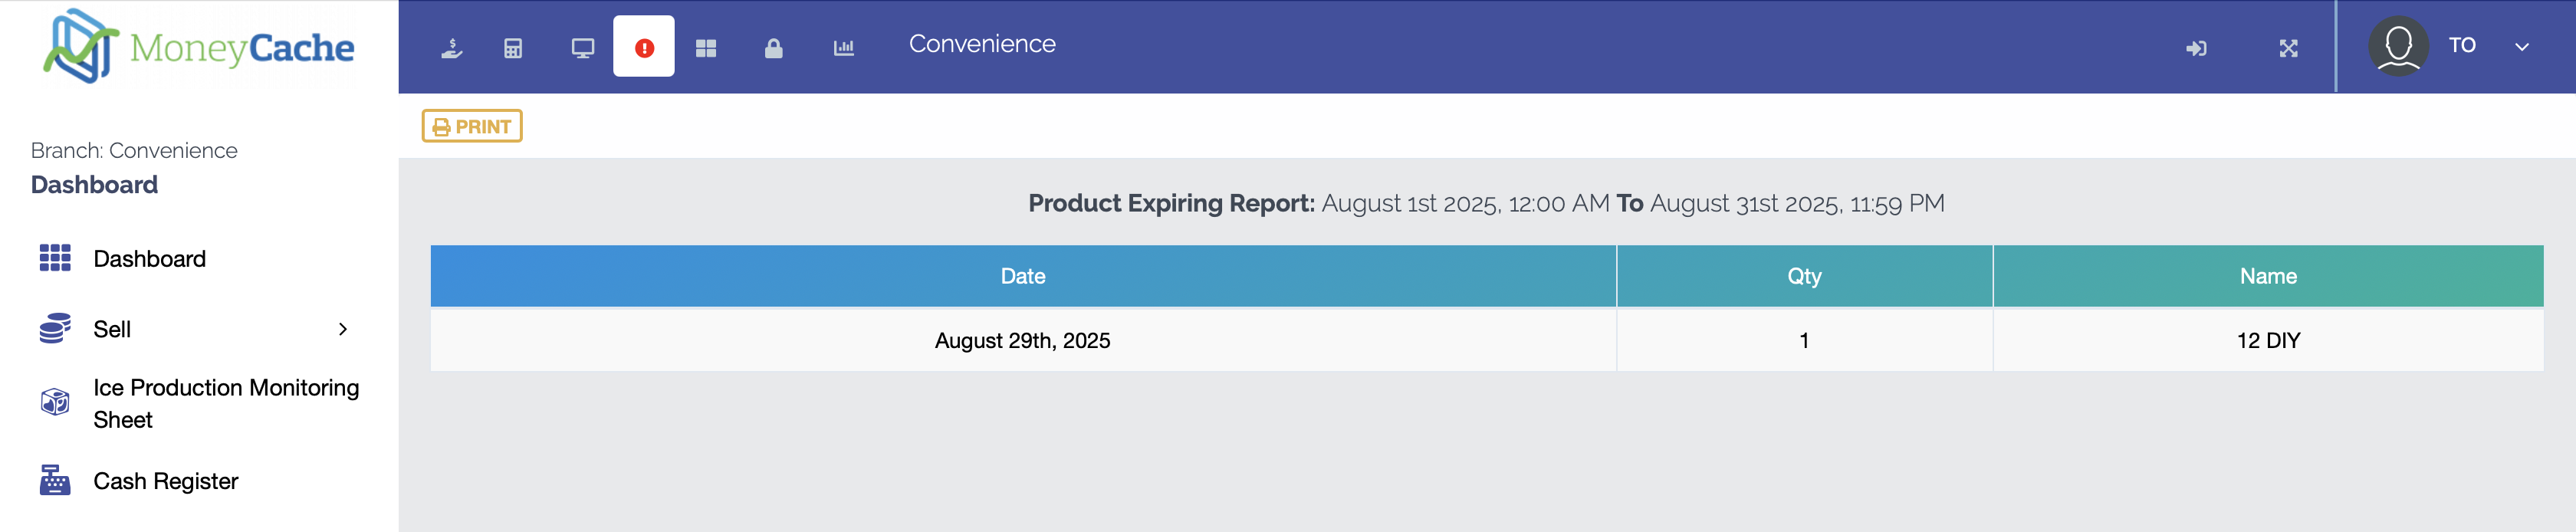
Task: Click the red exclamation alert icon
Action: [644, 47]
